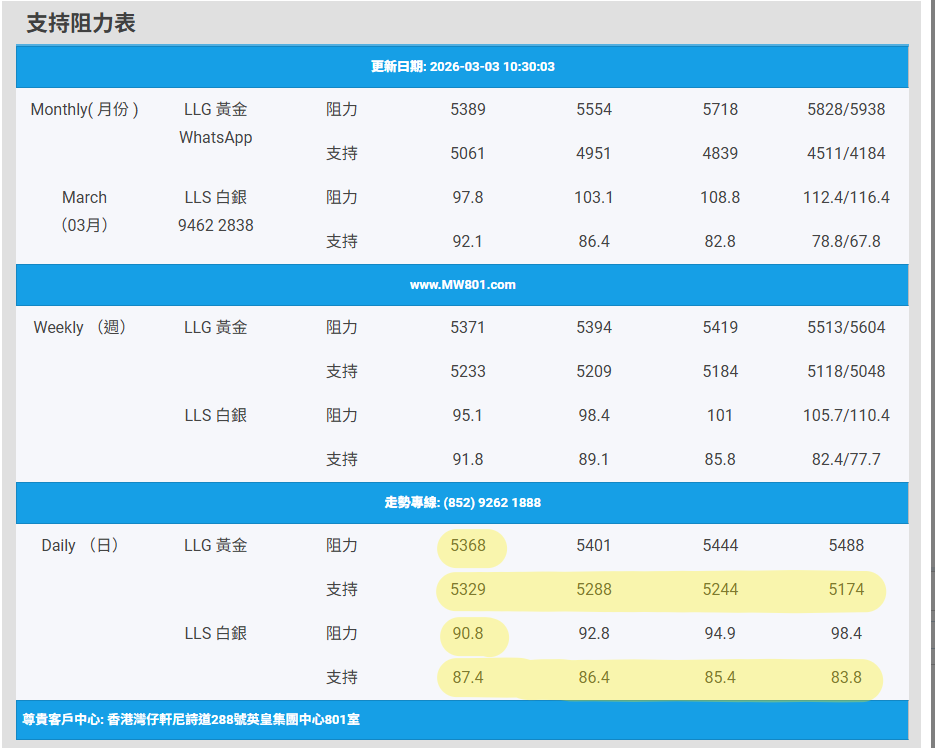Select the highlighted daily gold support 5329
Viewport: 935px width, 748px height.
(468, 590)
